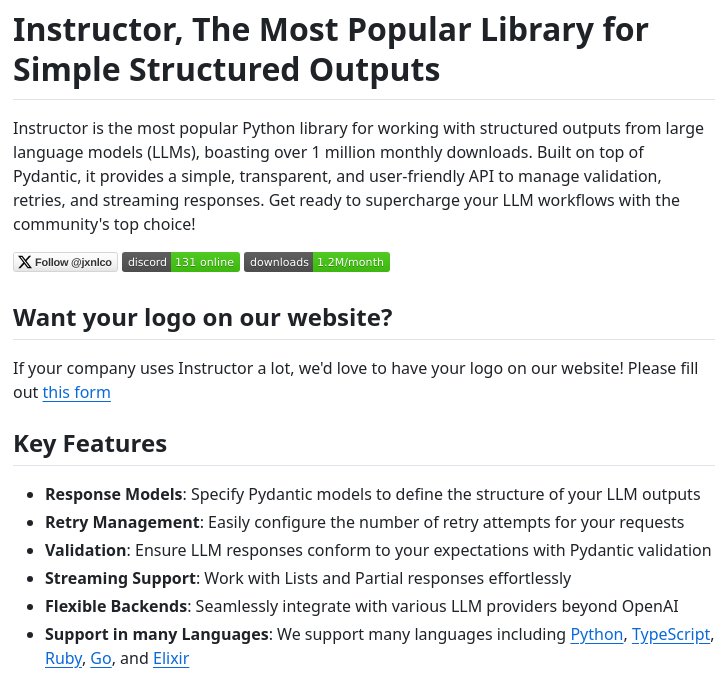Open the TypeScript link
This screenshot has width=726, height=688.
[x=671, y=634]
